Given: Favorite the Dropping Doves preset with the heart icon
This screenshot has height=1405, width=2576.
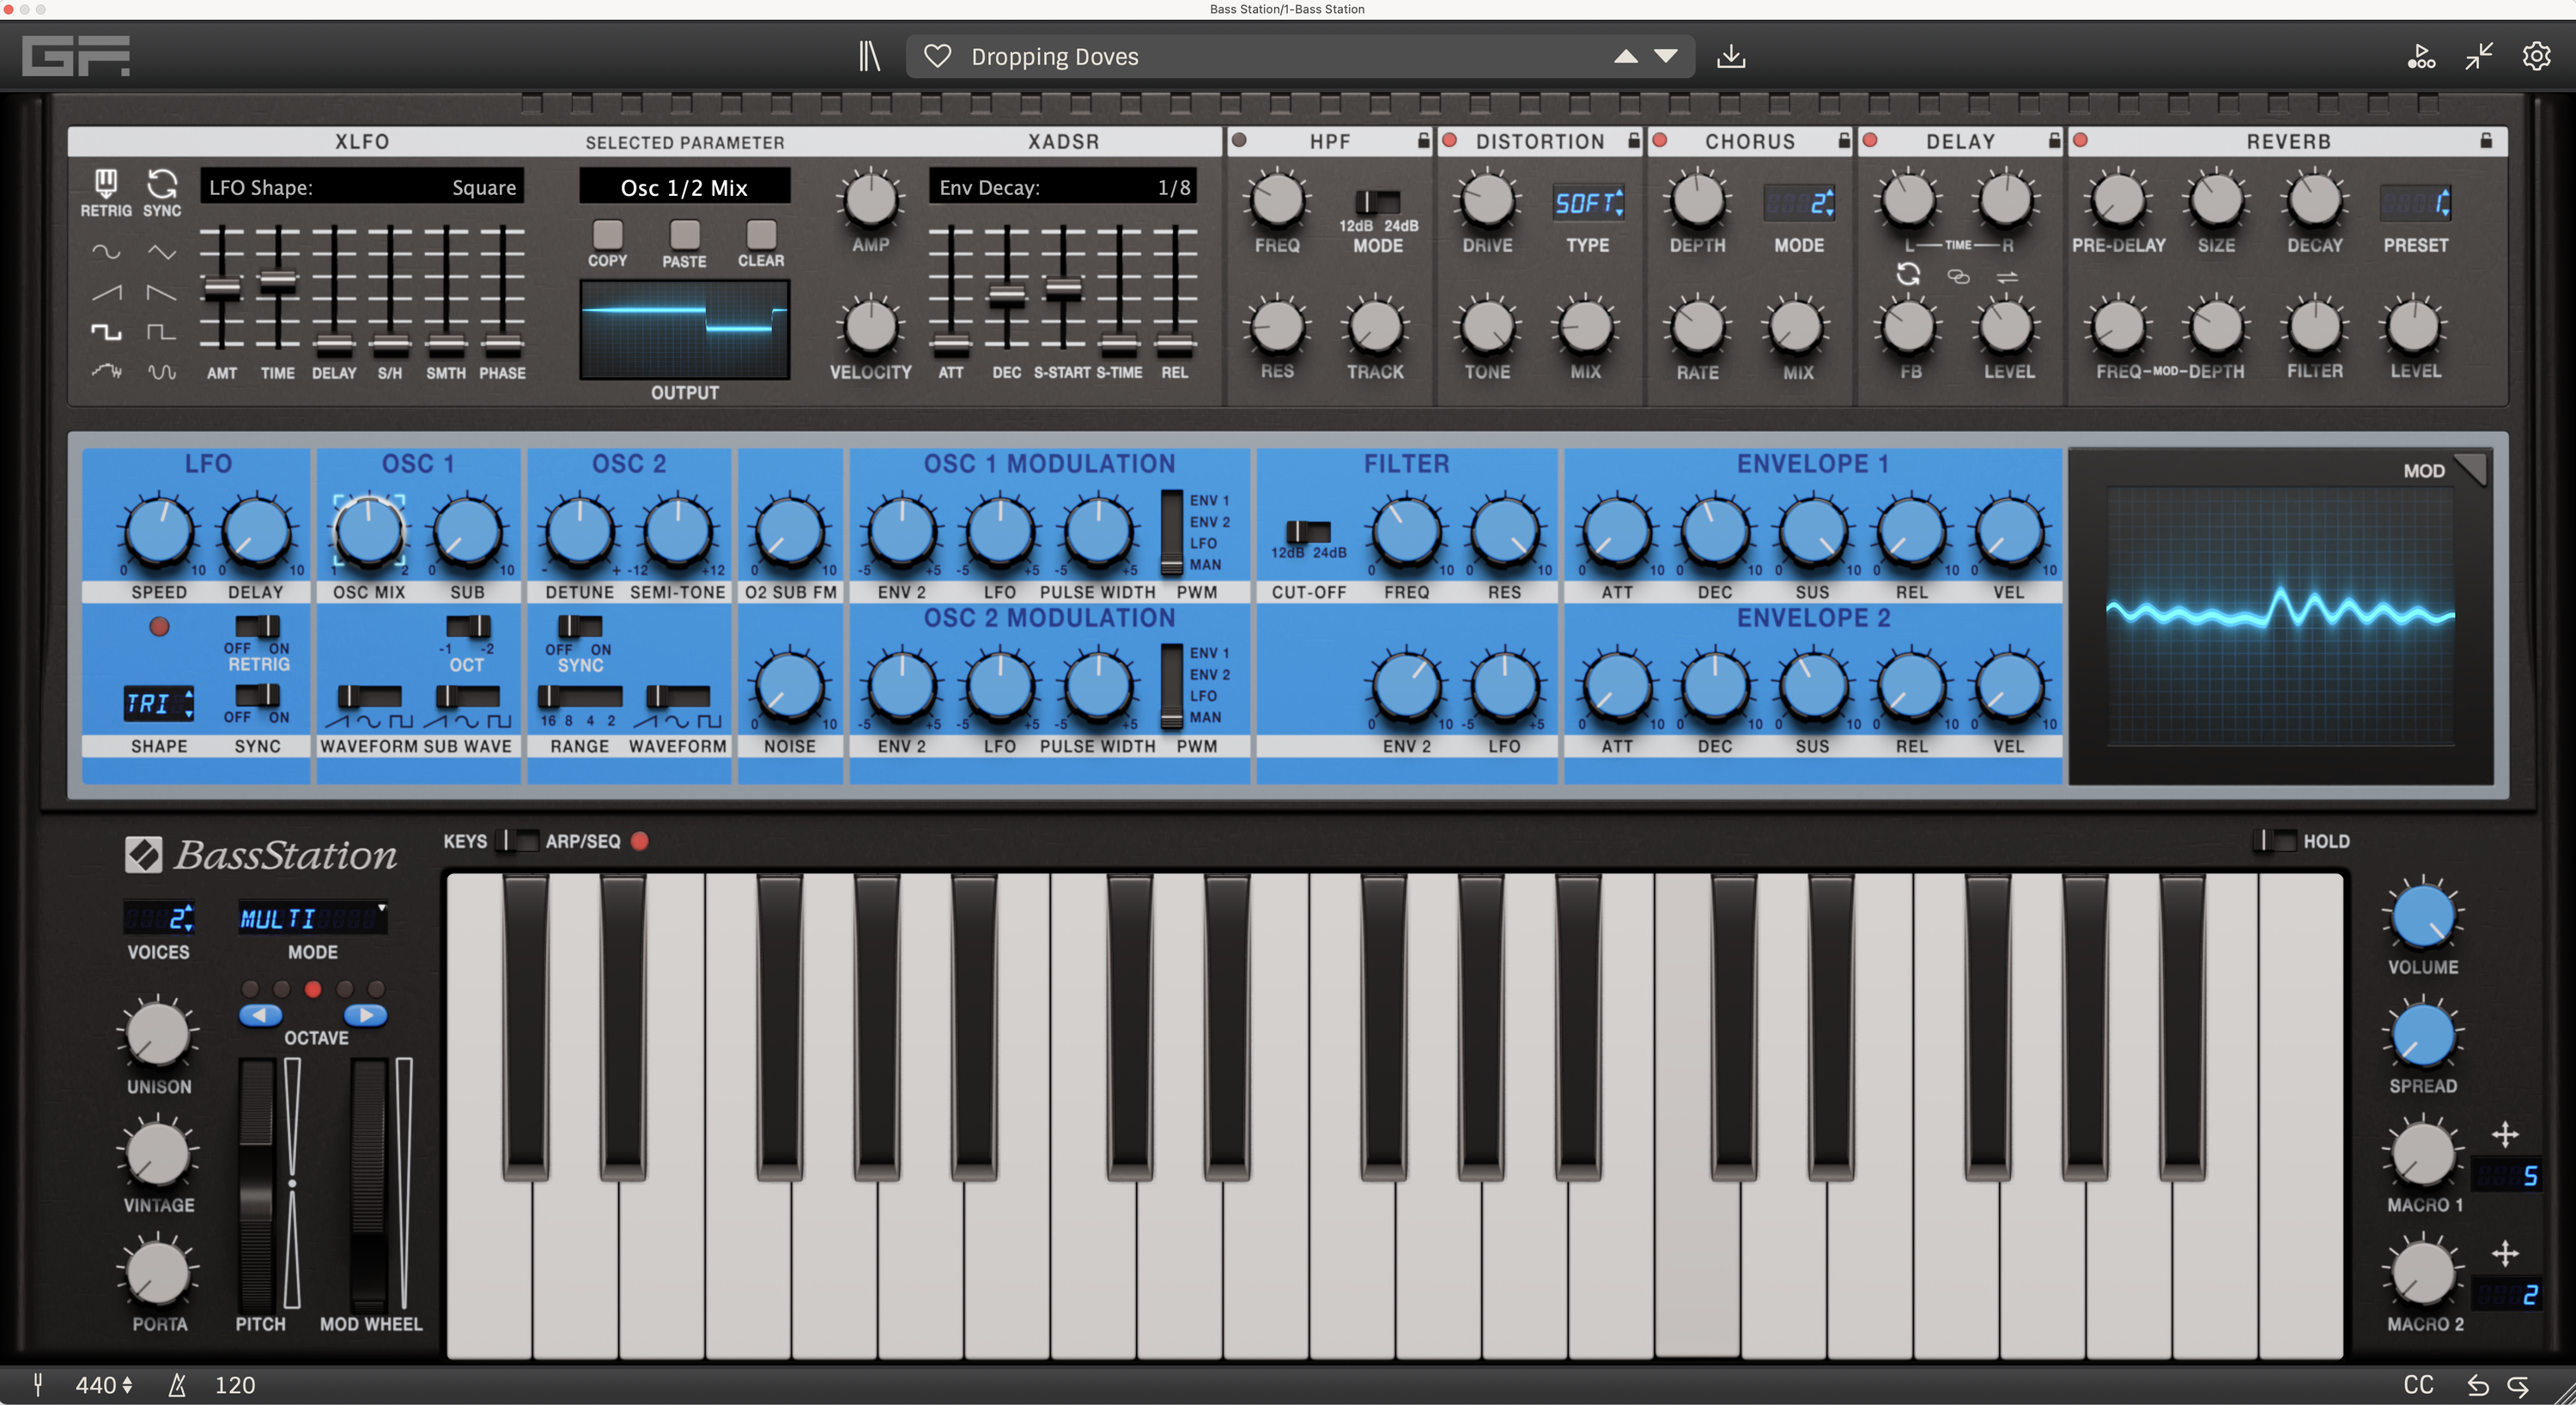Looking at the screenshot, I should coord(937,56).
